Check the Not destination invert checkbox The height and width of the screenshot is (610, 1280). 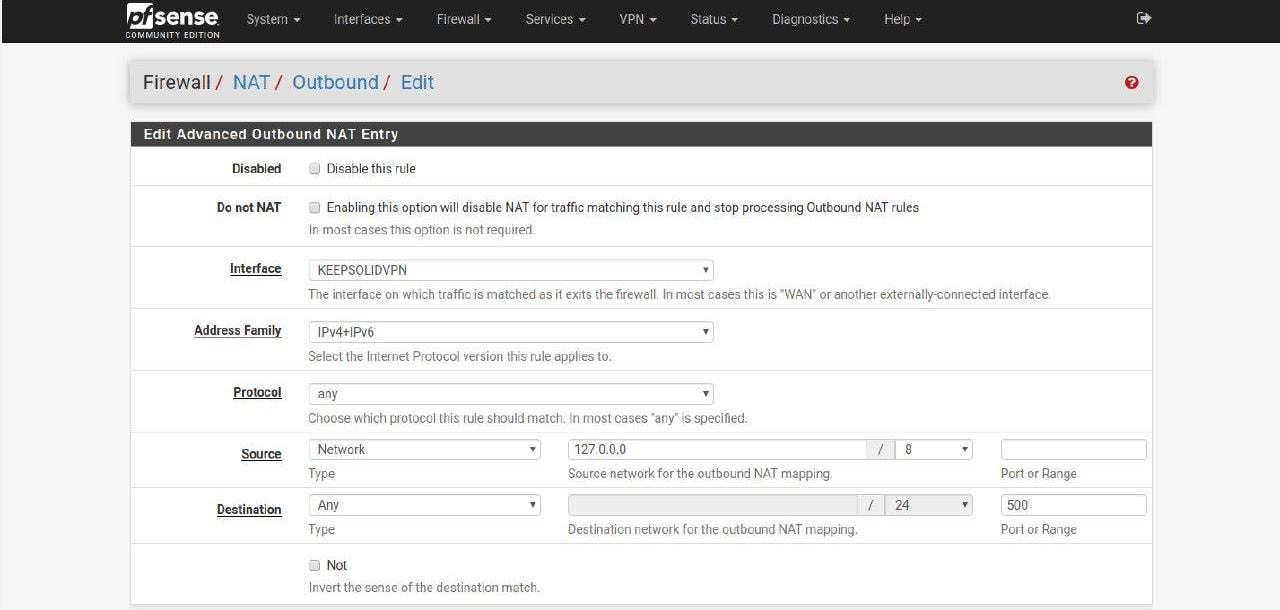point(315,565)
